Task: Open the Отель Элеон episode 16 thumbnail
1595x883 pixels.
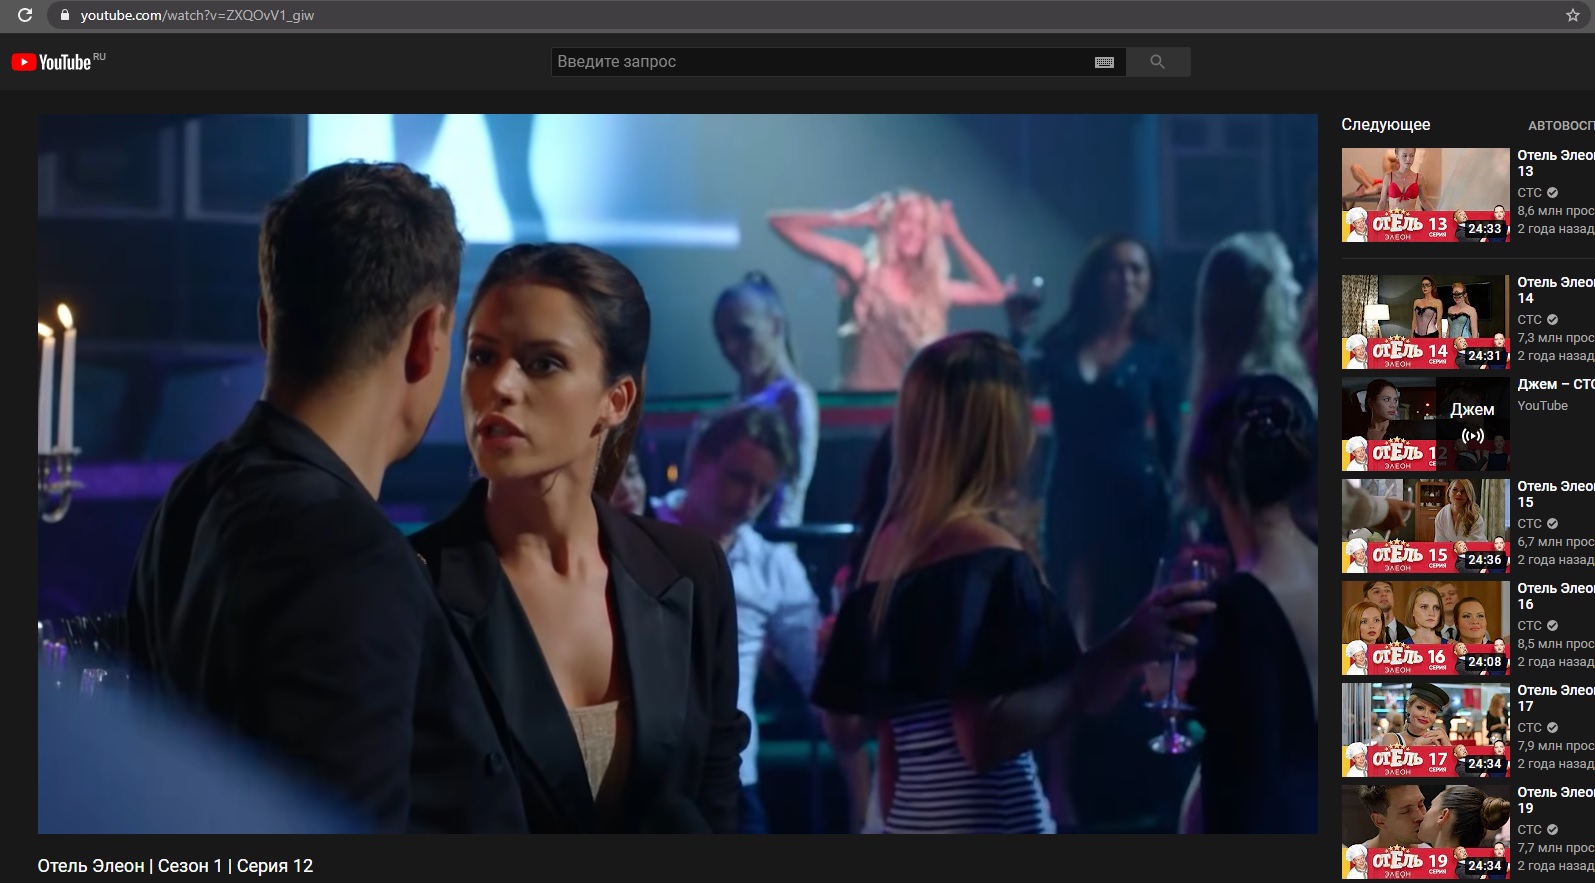Action: (x=1425, y=628)
